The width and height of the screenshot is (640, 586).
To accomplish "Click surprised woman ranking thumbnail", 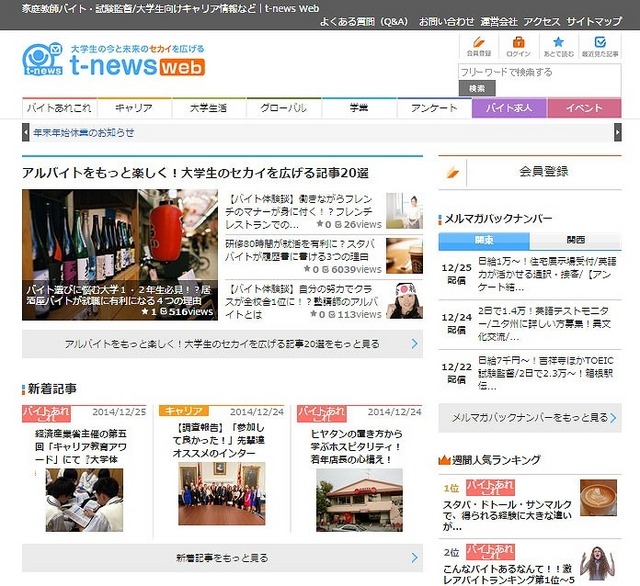I will [x=598, y=563].
